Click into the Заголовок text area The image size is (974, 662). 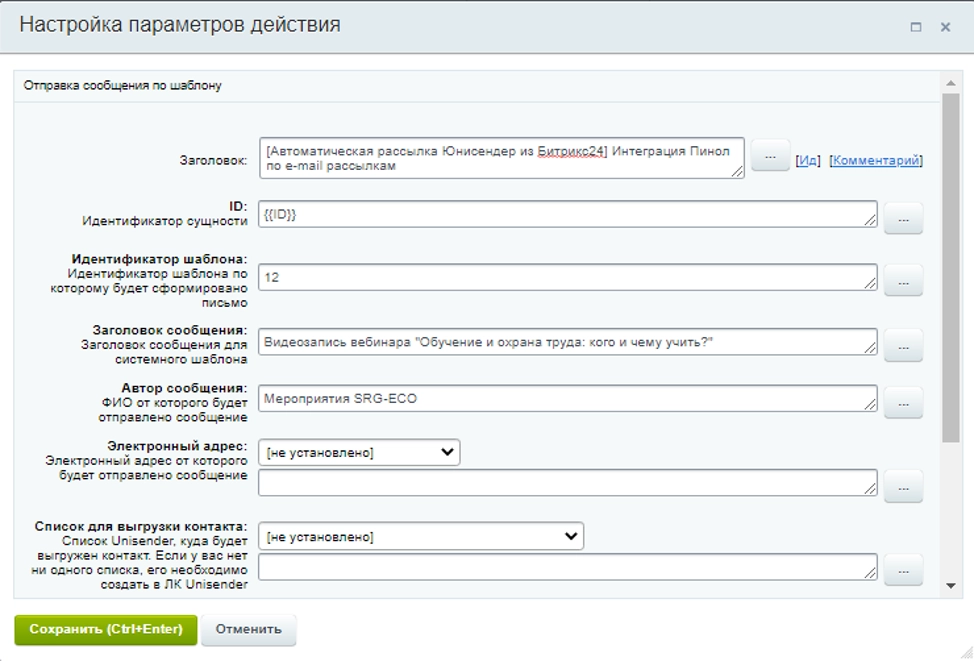point(500,158)
